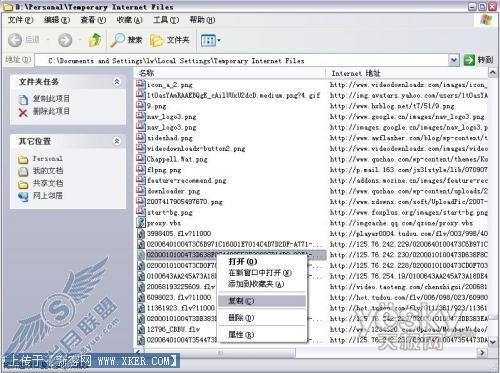Choose 属性 from the context menu
The image size is (500, 373).
pos(241,334)
